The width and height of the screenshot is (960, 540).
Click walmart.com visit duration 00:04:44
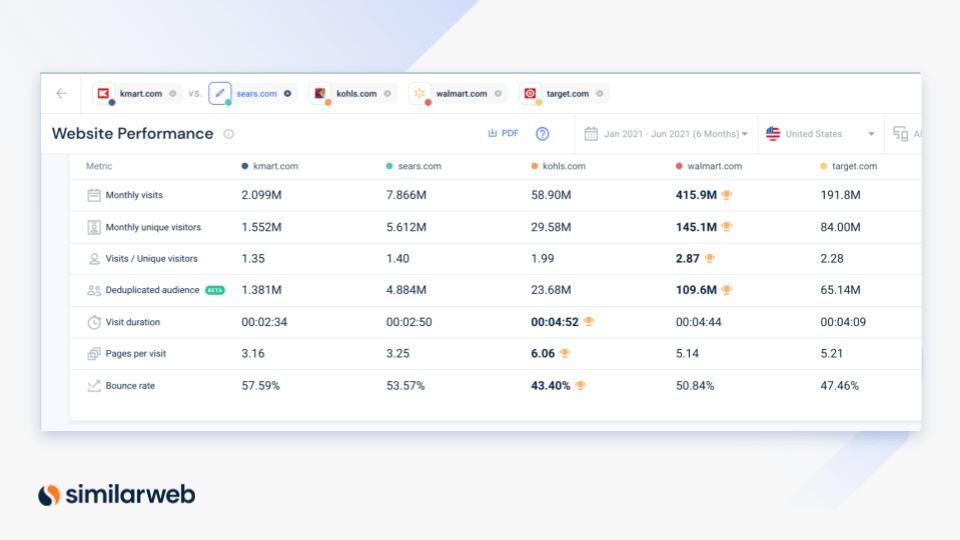[699, 322]
